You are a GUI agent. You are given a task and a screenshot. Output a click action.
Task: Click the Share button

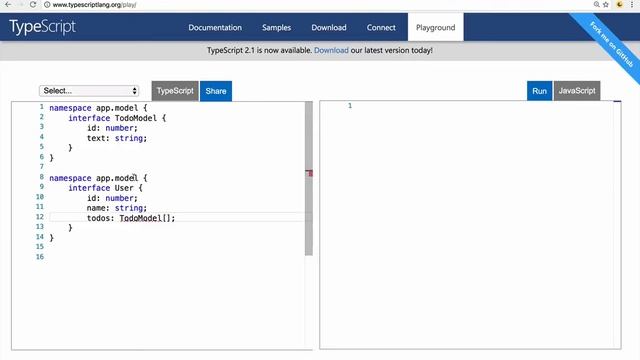coord(216,91)
